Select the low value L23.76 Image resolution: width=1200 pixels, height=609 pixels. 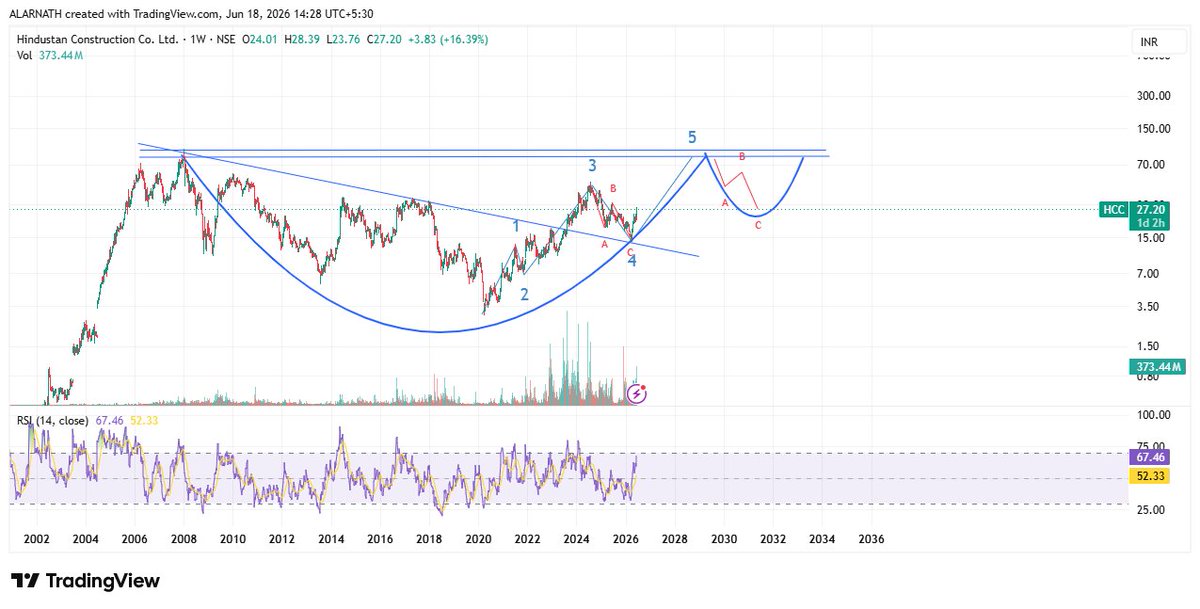345,38
